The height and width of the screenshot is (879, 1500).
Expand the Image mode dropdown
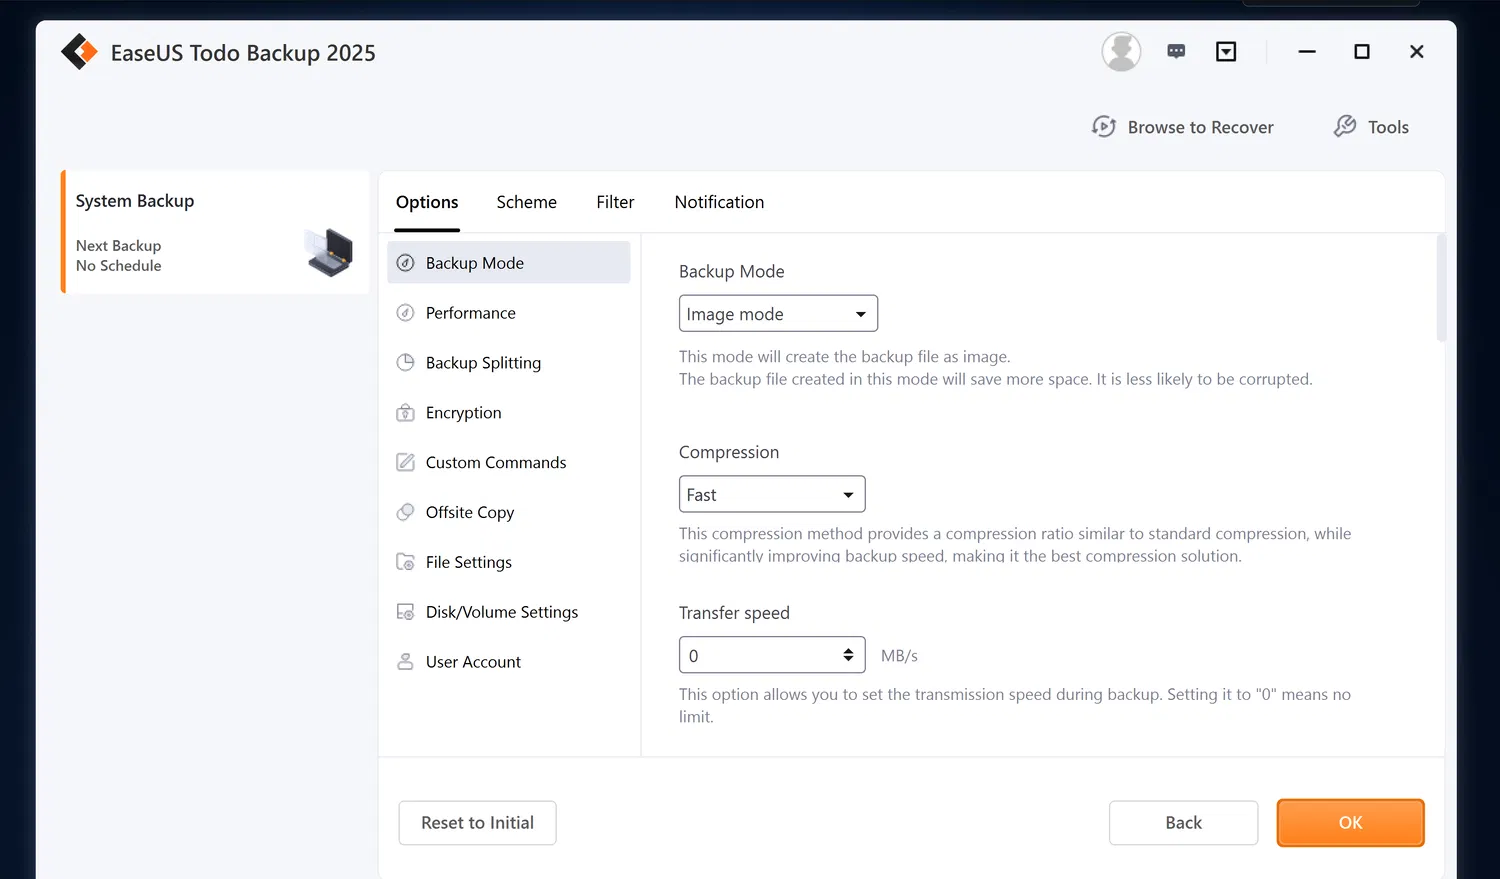coord(778,314)
